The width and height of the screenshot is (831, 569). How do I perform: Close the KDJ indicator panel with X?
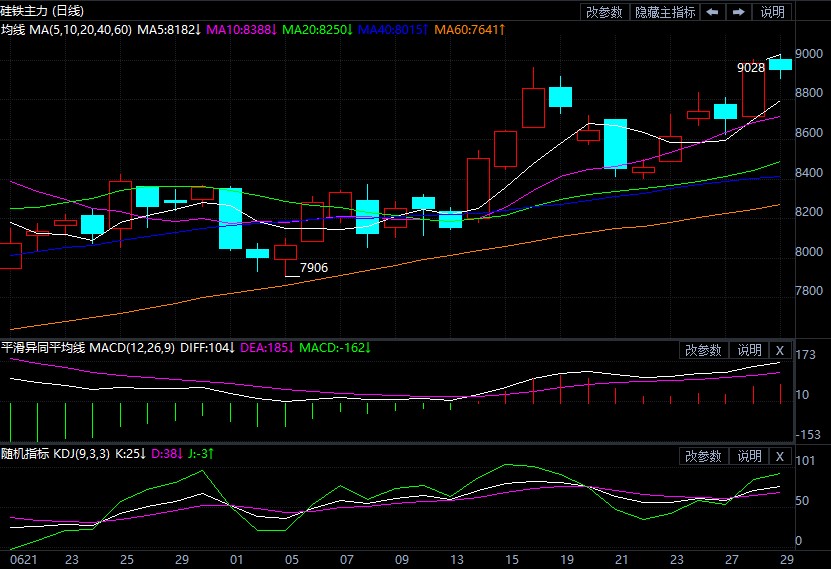coord(780,456)
